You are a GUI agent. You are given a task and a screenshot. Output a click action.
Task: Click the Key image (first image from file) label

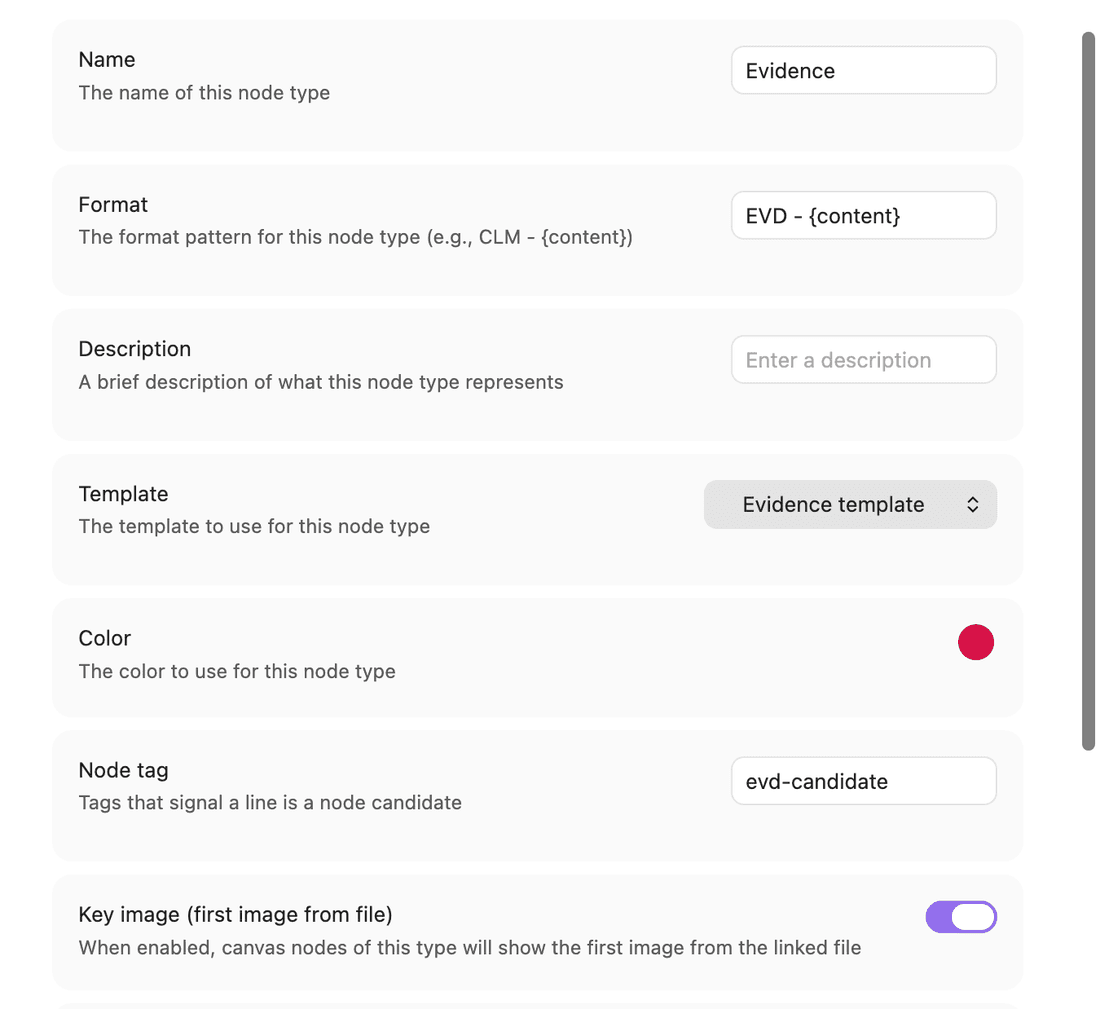[236, 915]
